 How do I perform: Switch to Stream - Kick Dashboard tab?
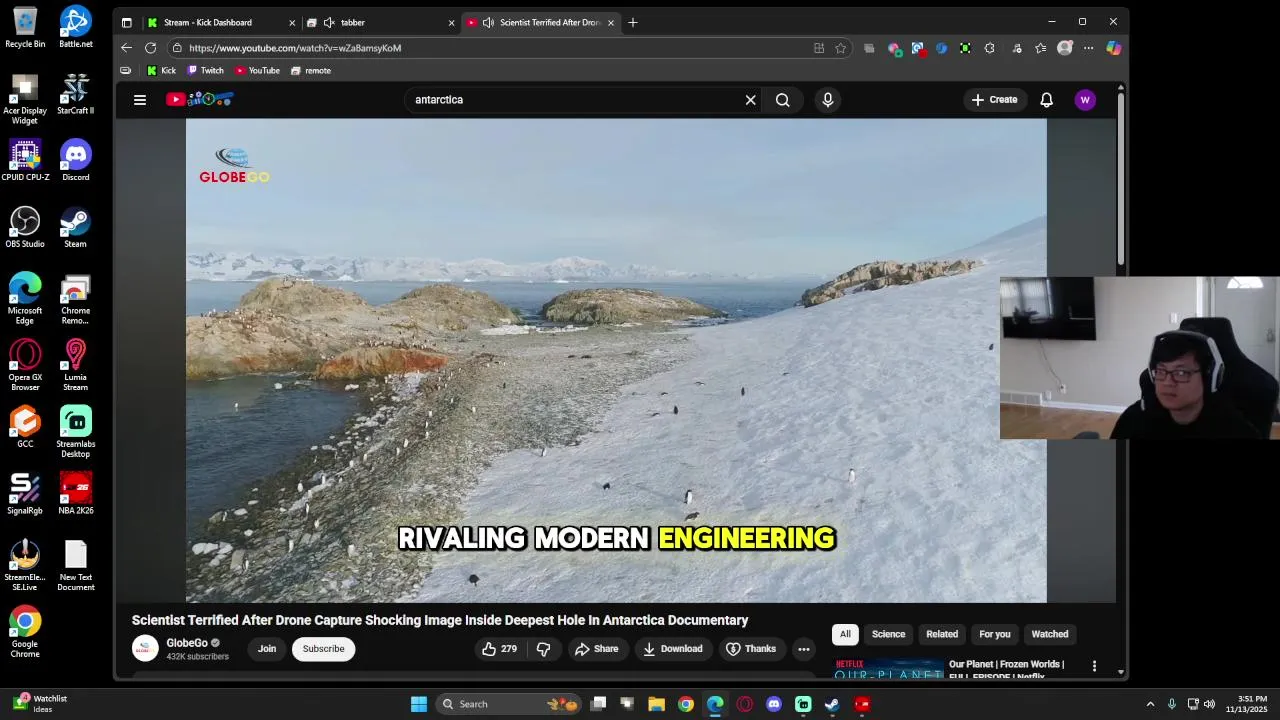[x=222, y=22]
